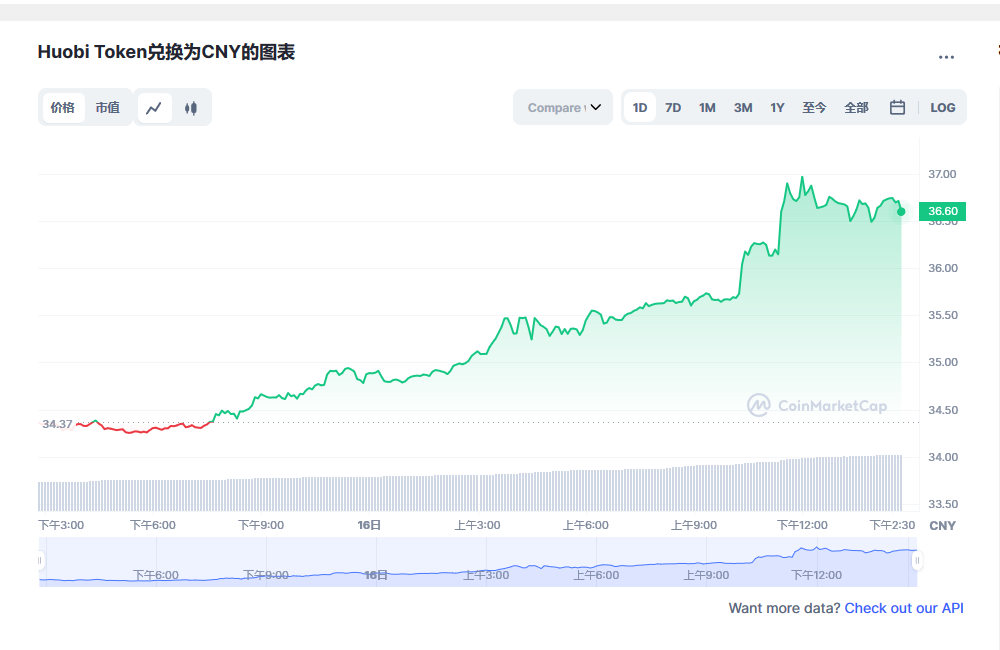Viewport: 1000px width, 650px height.
Task: Select the 市值 (market cap) tab
Action: 108,108
